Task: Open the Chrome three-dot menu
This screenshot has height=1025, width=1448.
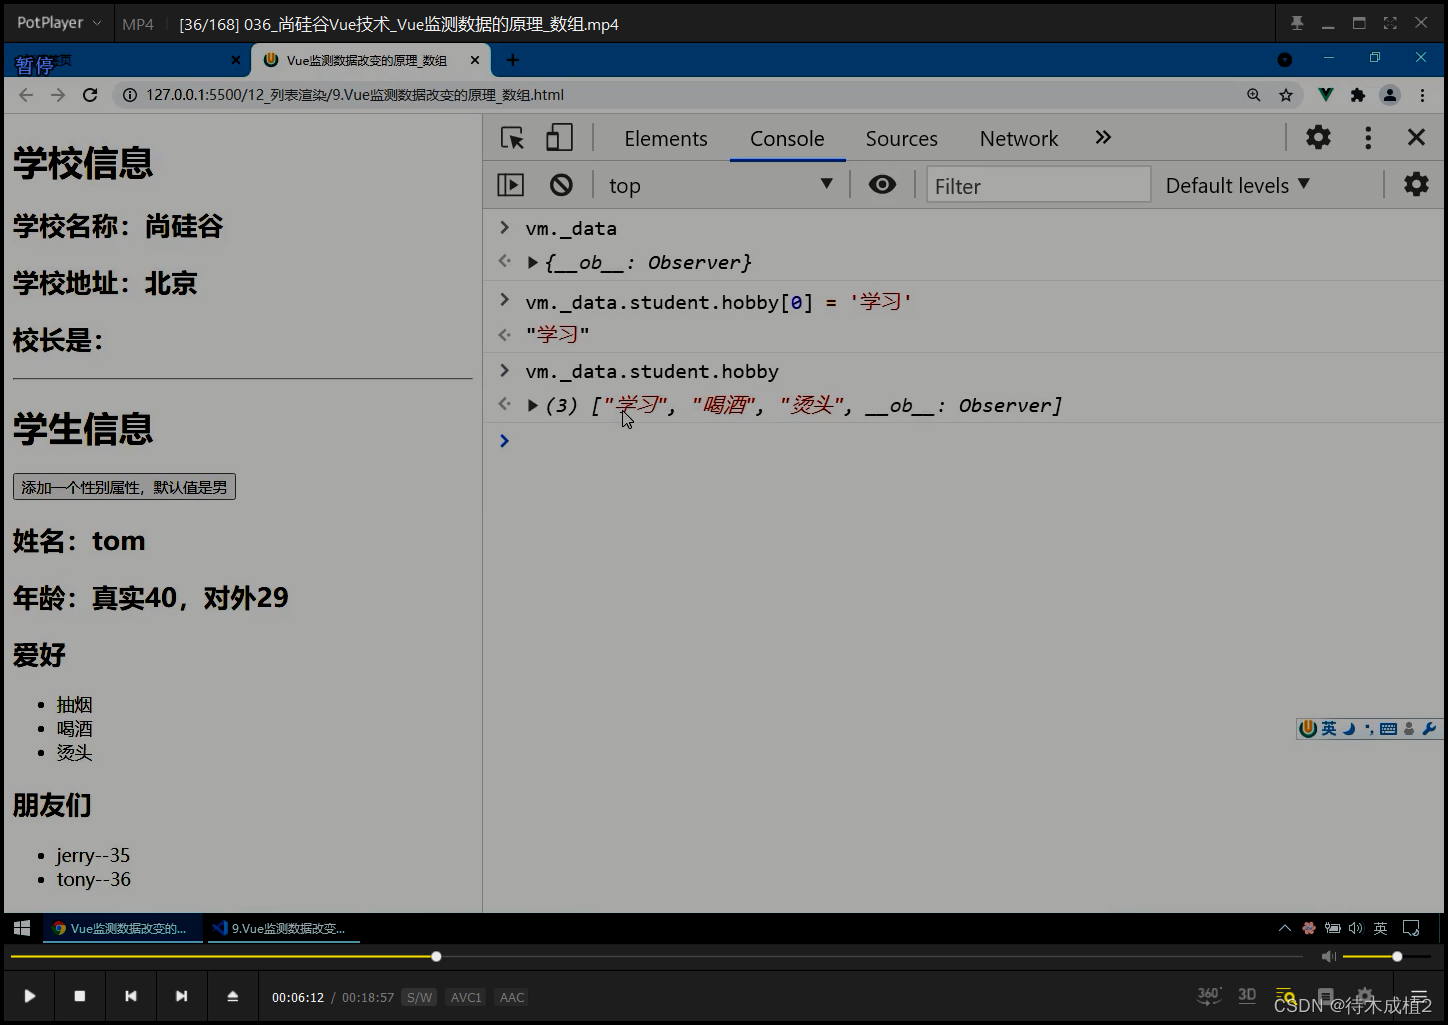Action: click(x=1422, y=95)
